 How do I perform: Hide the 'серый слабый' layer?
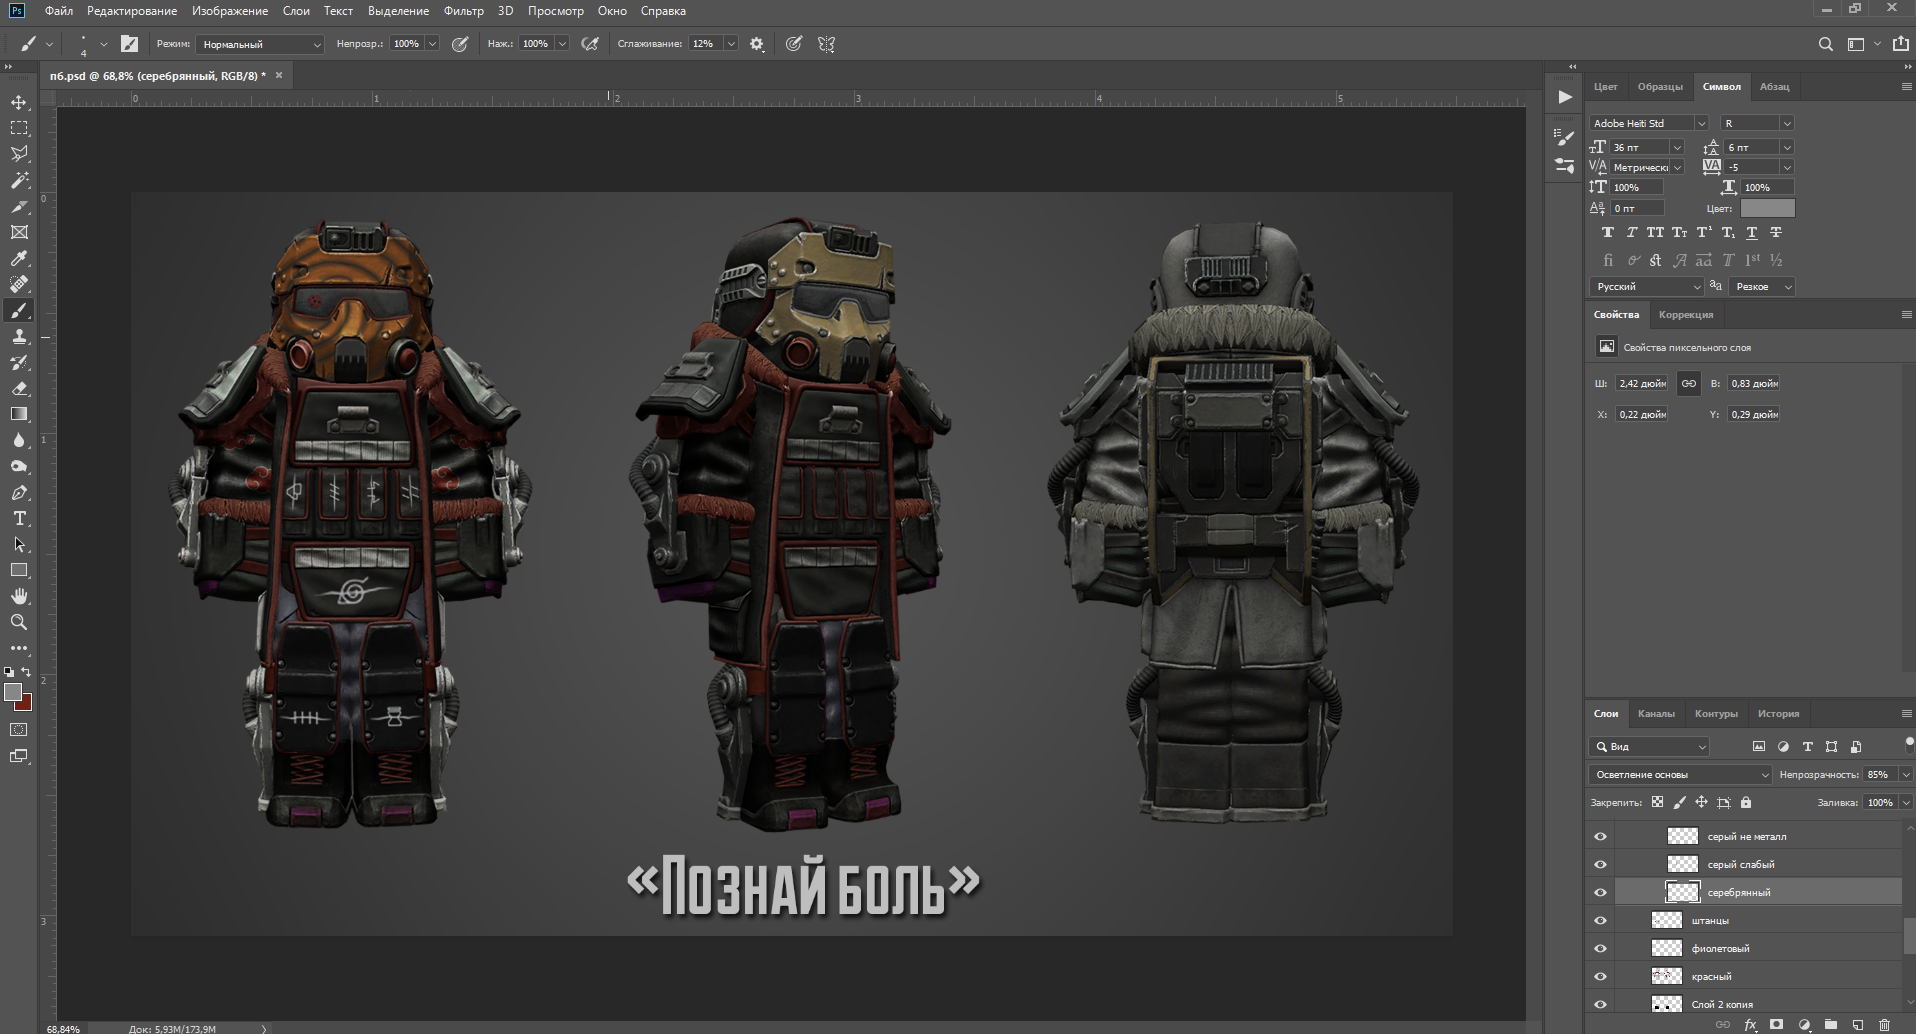1600,864
